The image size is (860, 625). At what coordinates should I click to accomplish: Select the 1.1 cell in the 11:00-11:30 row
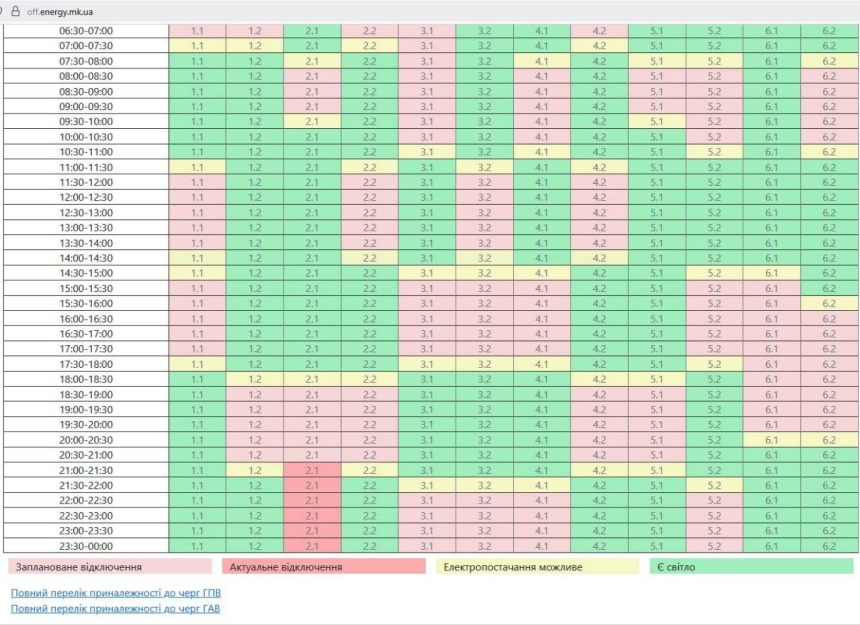pos(197,167)
